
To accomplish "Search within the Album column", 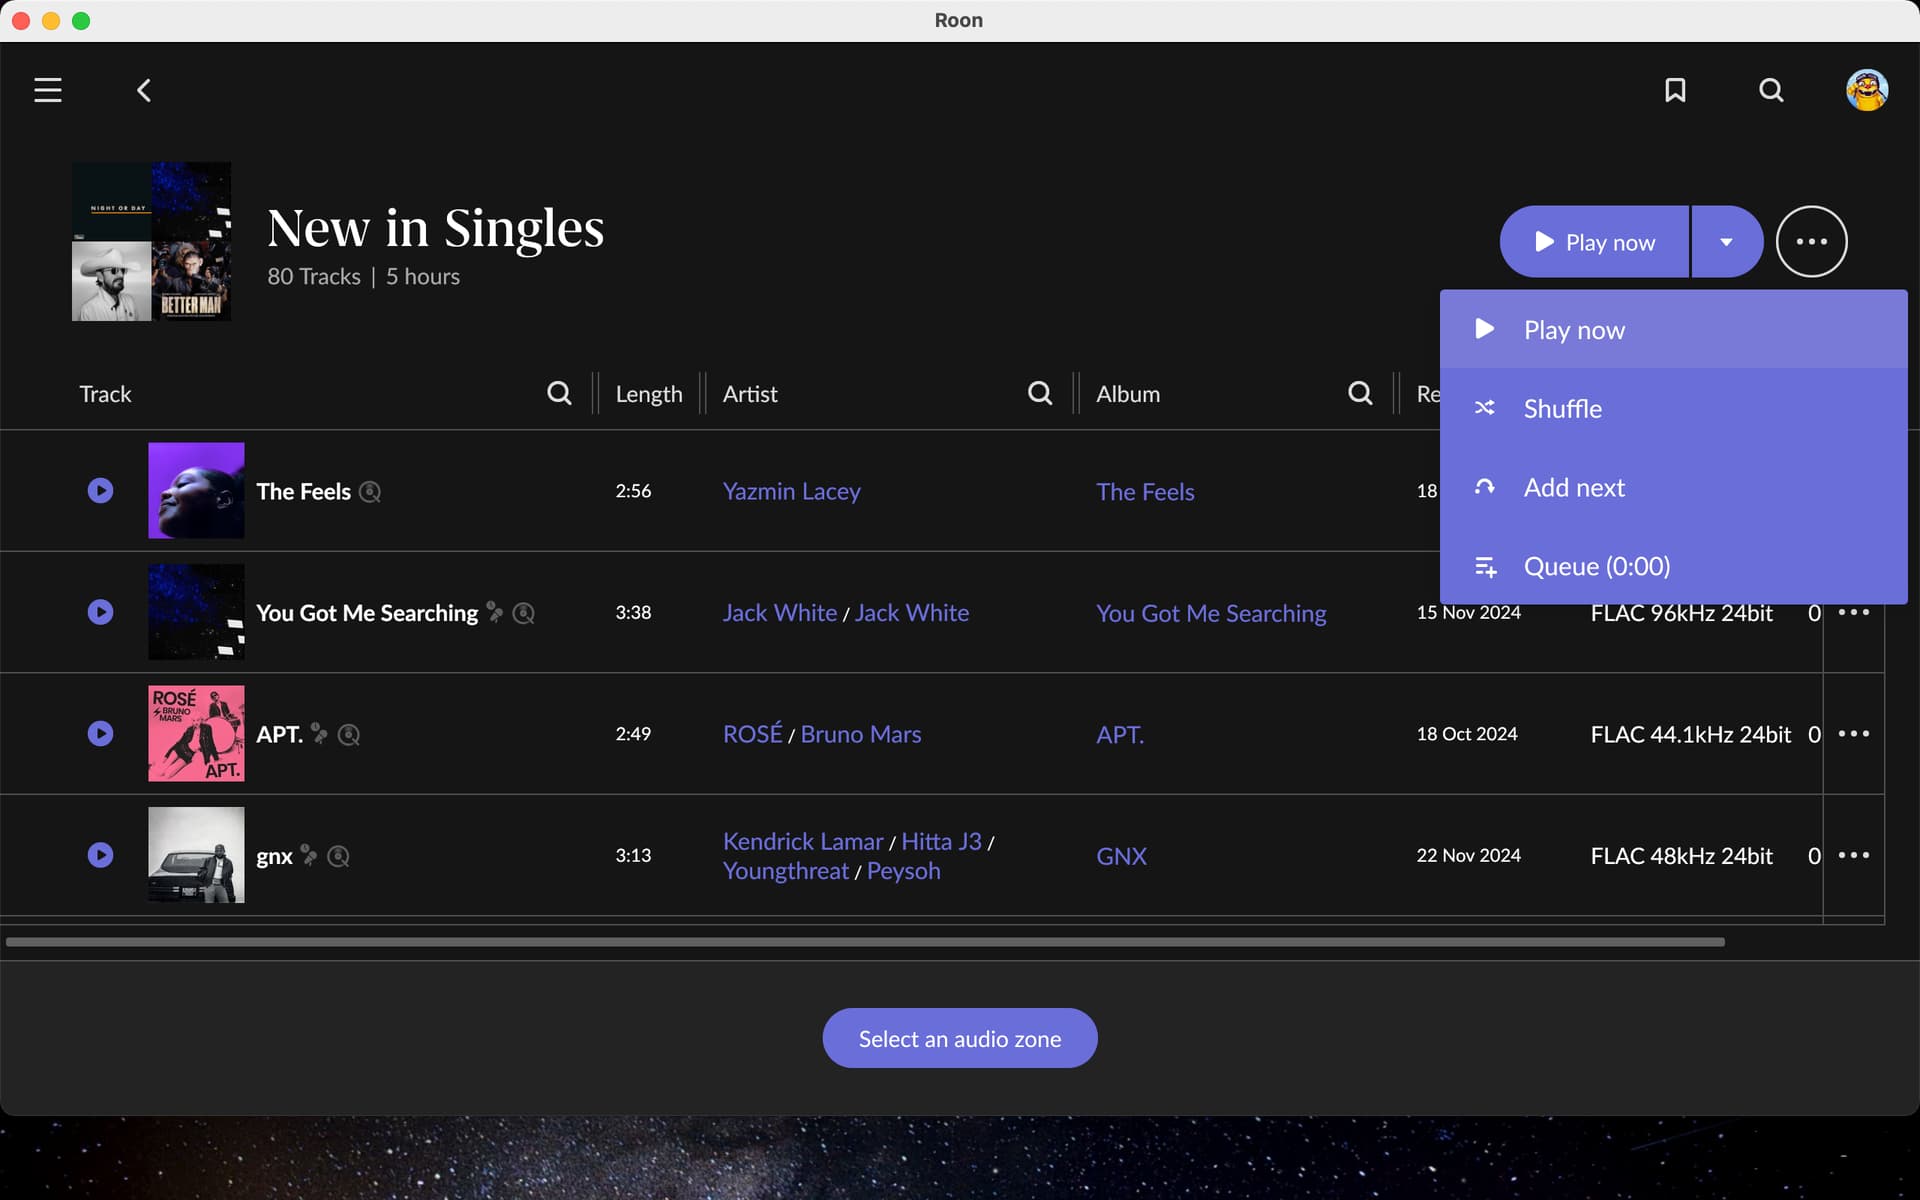I will coord(1360,393).
